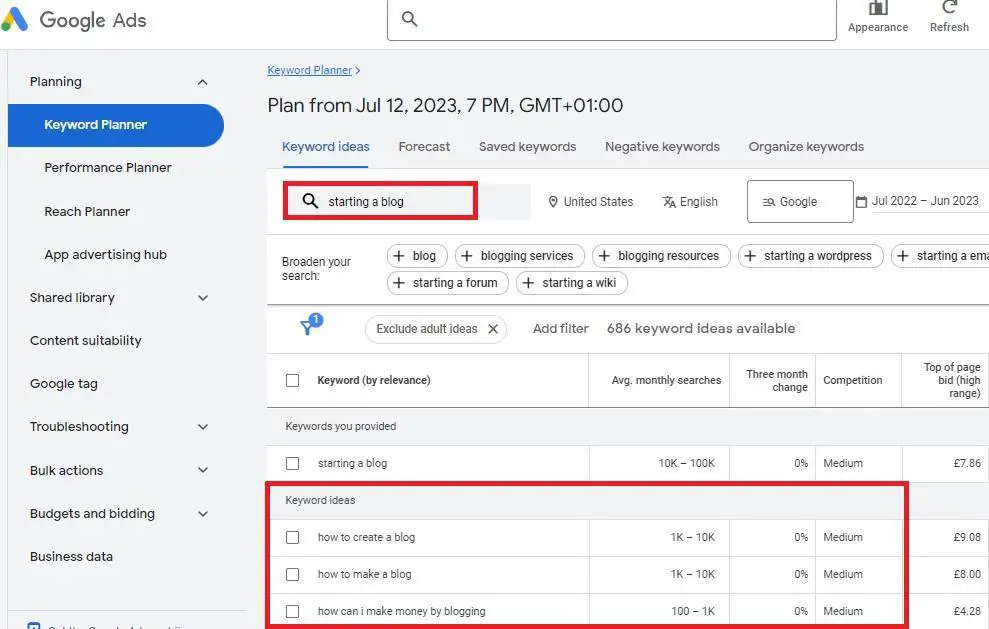Image resolution: width=989 pixels, height=629 pixels.
Task: Add 'starting a wordpress' suggestion chip
Action: (811, 256)
